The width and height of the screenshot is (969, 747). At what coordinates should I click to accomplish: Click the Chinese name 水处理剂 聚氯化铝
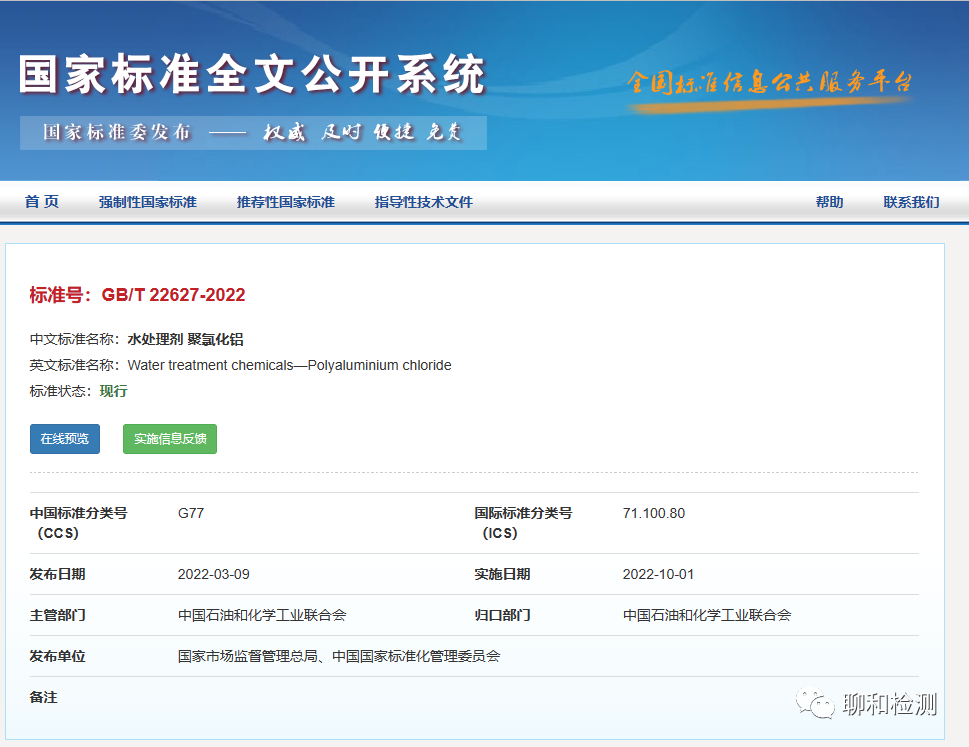coord(185,340)
